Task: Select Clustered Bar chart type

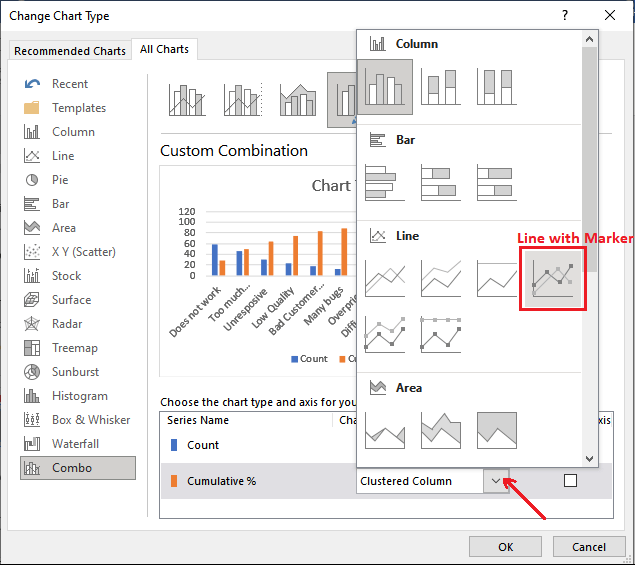Action: click(385, 183)
